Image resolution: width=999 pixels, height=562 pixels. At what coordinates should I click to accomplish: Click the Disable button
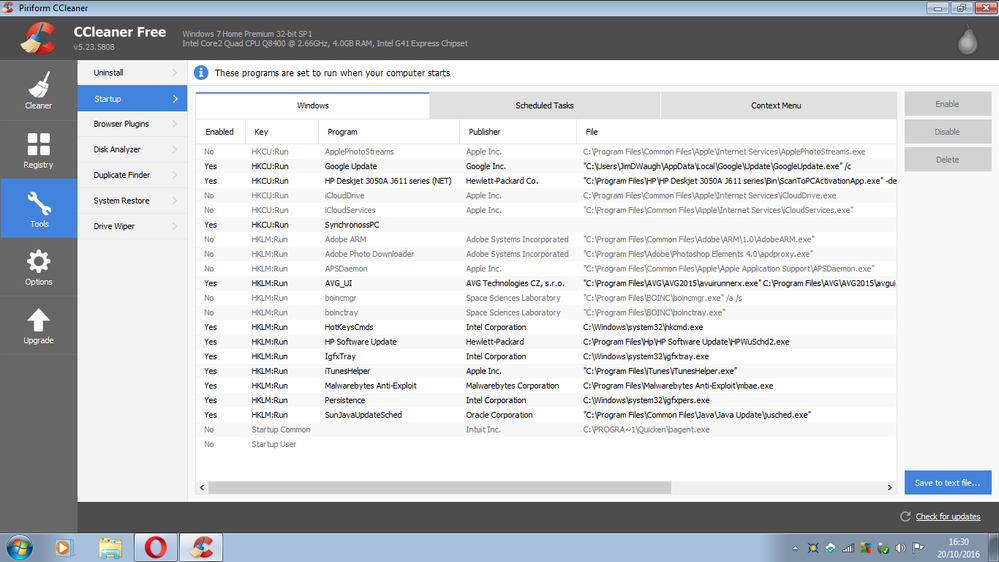[x=947, y=132]
